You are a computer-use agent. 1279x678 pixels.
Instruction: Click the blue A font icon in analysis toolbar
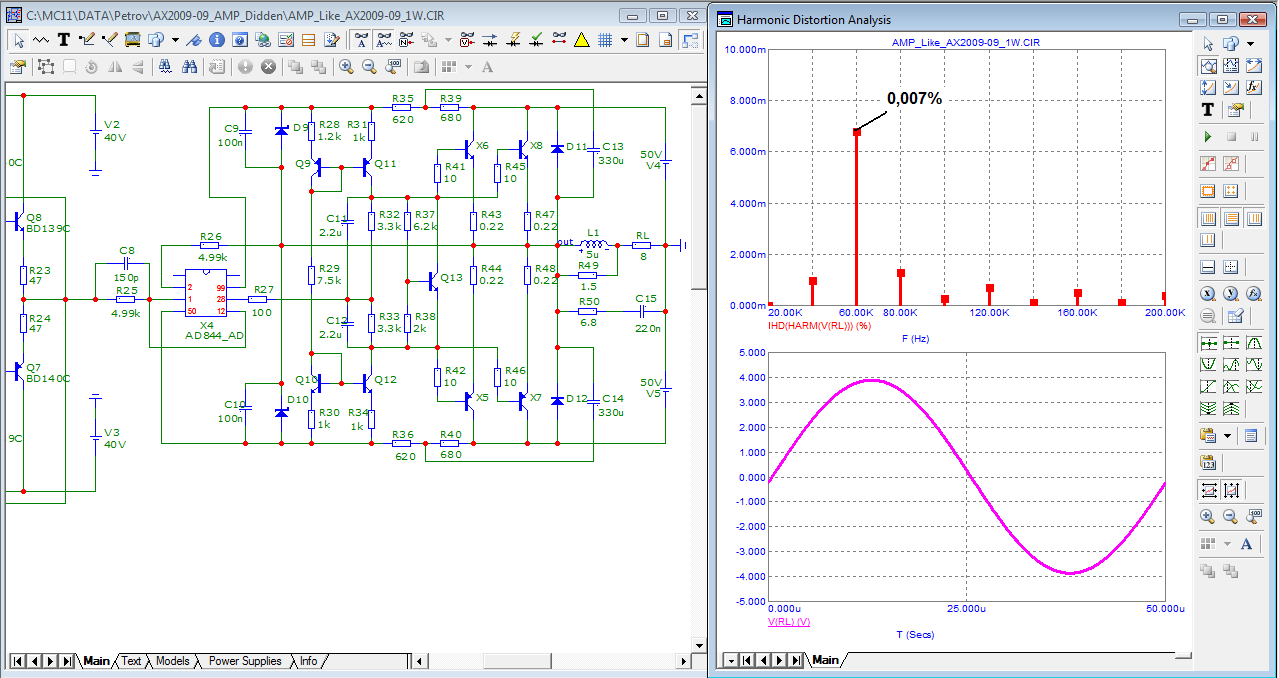click(1246, 543)
